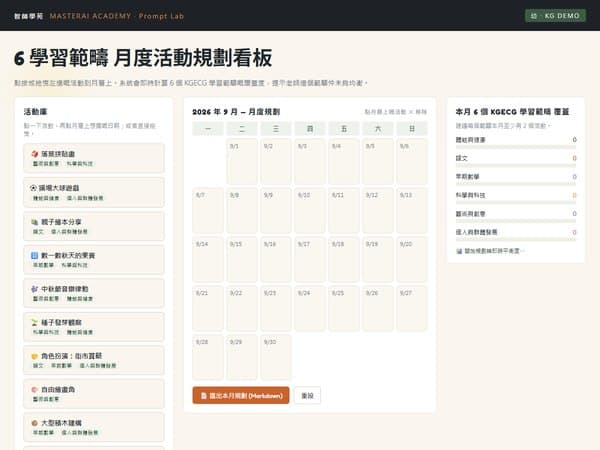The height and width of the screenshot is (450, 600).
Task: Select the 9/1 calendar day cell
Action: pos(242,161)
